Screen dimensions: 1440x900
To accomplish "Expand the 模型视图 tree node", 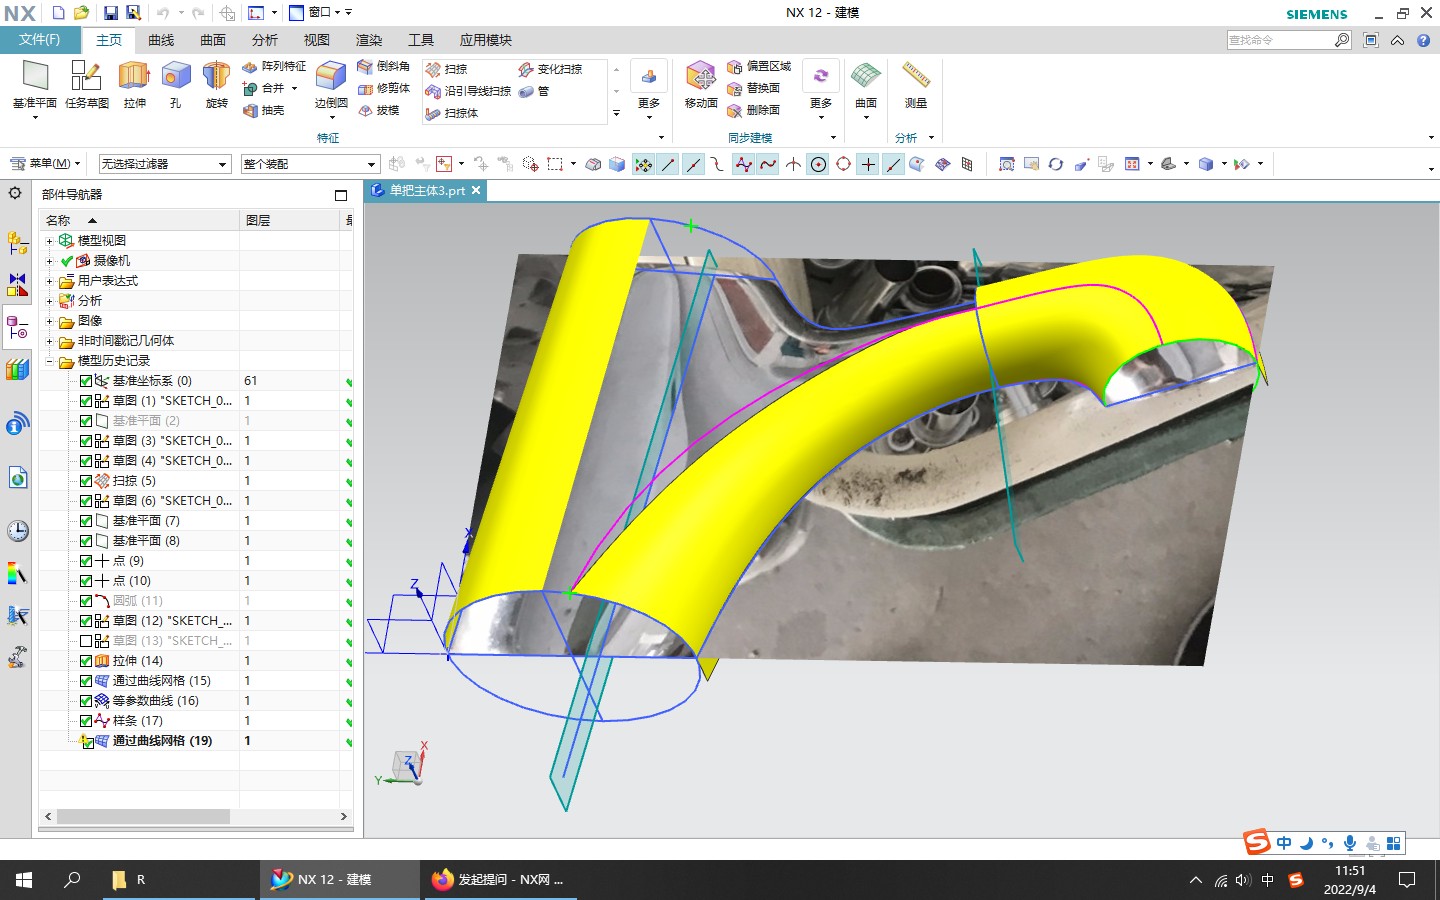I will click(49, 241).
